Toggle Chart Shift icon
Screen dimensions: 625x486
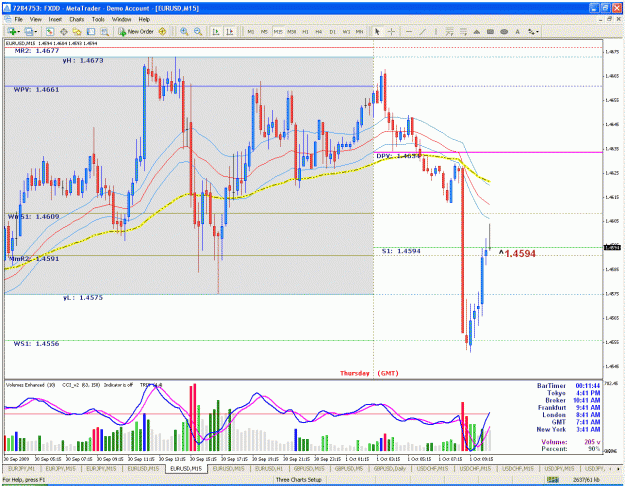pos(230,31)
